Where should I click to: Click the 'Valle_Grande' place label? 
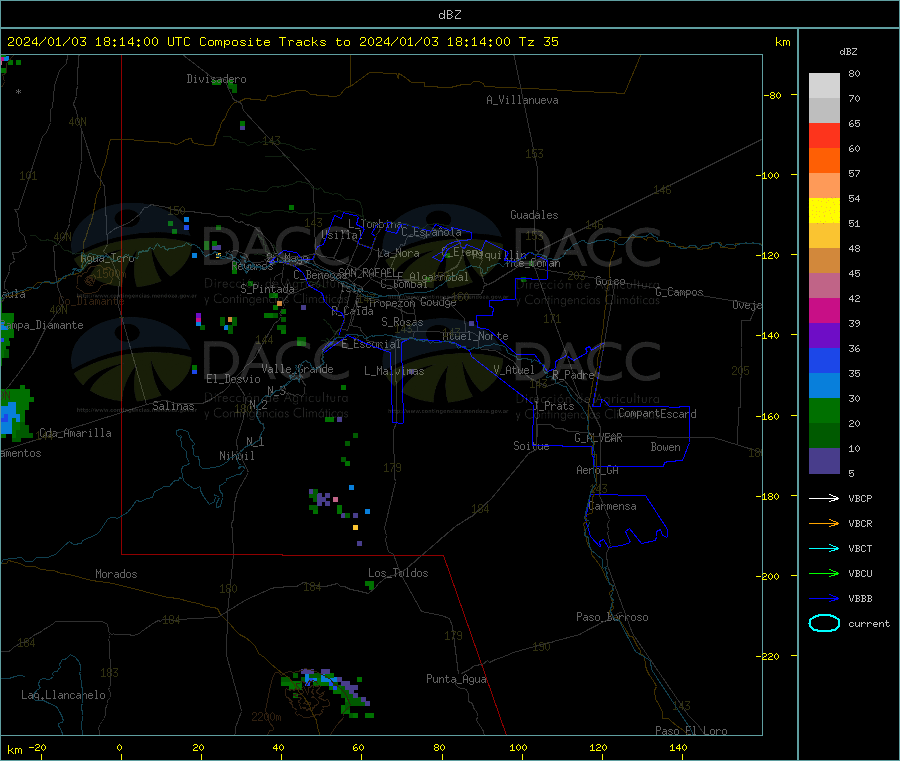tap(297, 369)
